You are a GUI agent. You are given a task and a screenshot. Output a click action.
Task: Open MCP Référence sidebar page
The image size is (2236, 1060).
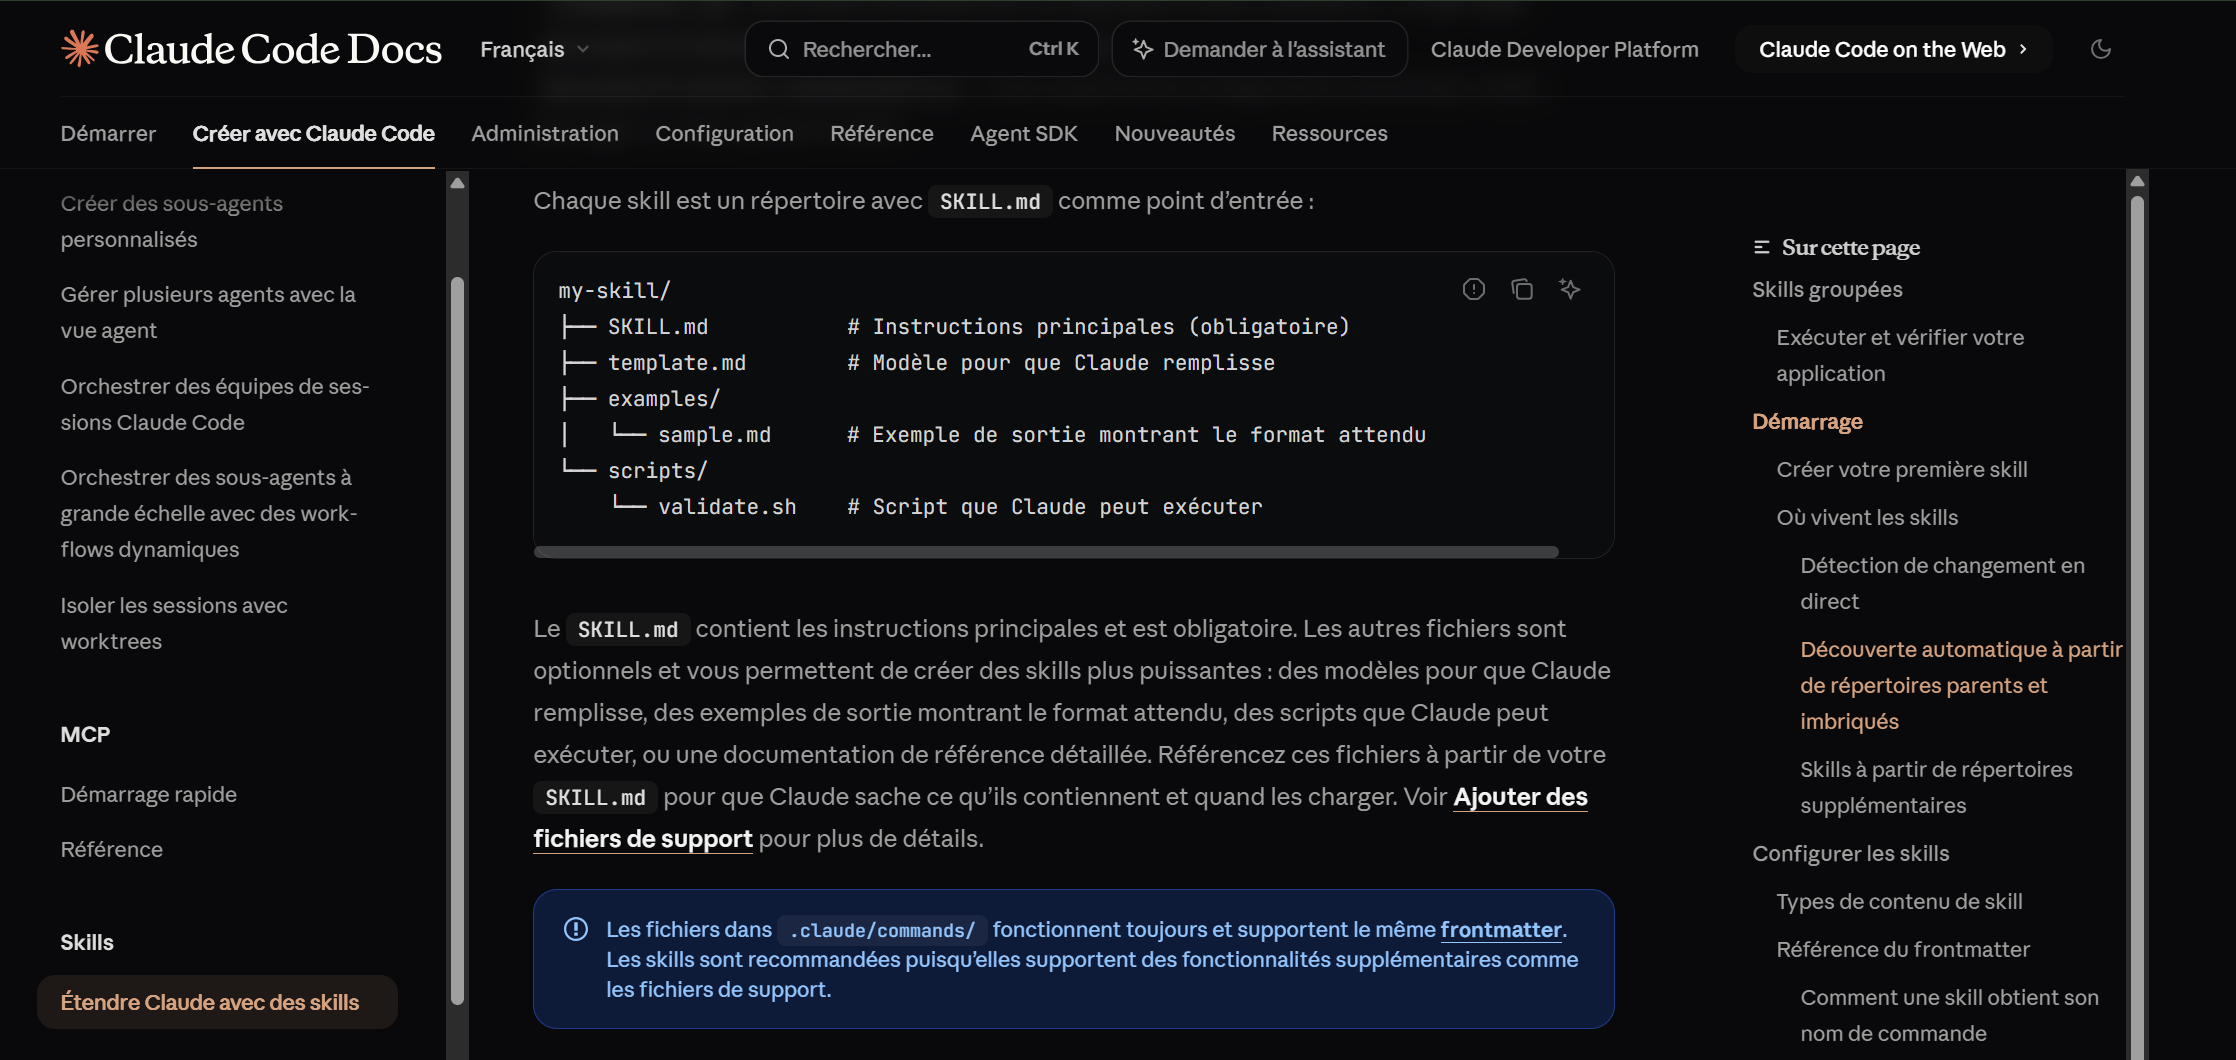click(x=112, y=849)
